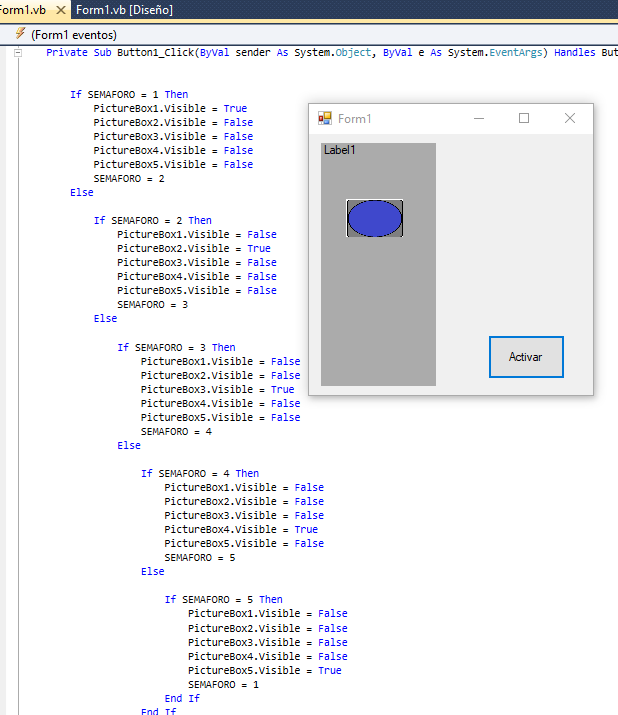Collapse the Button1_Click sub outline
Screen dimensions: 618x715
(x=18, y=53)
